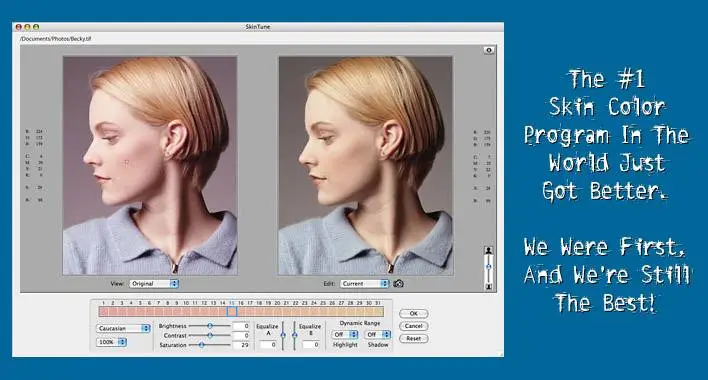Click the camera snapshot icon beside Edit
708x380 pixels.
click(x=398, y=283)
